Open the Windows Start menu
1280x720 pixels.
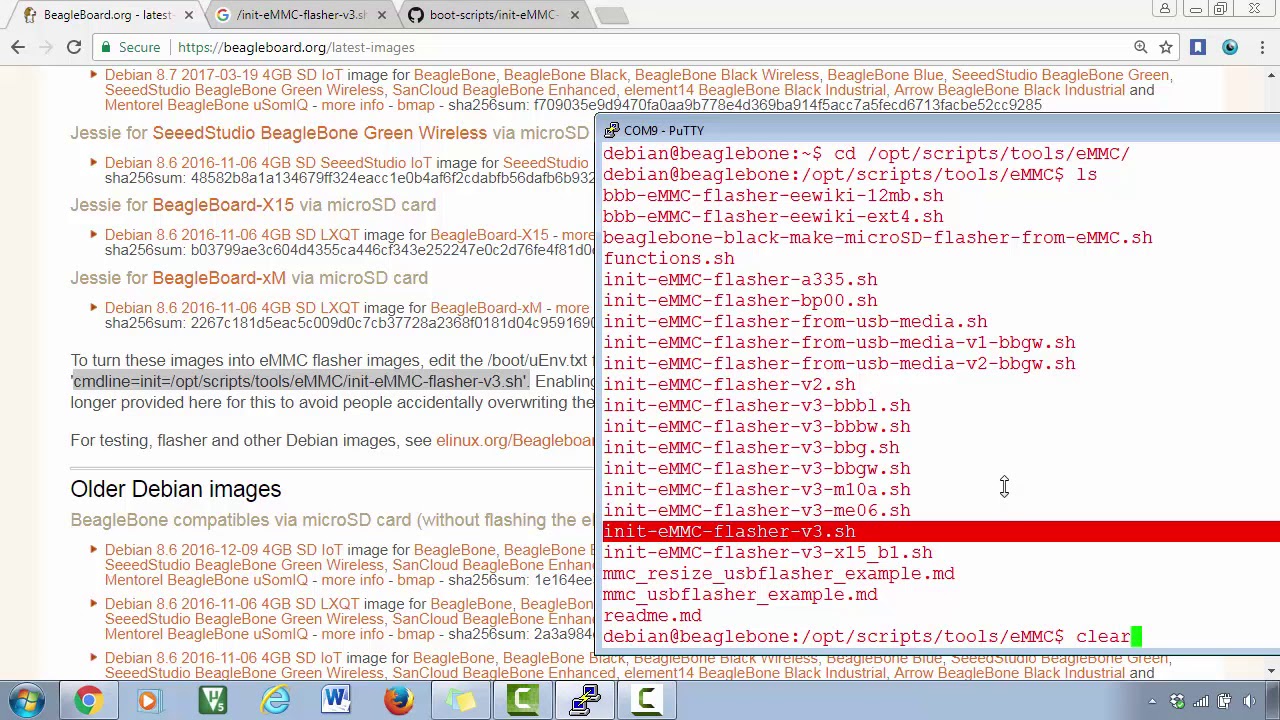[27, 700]
